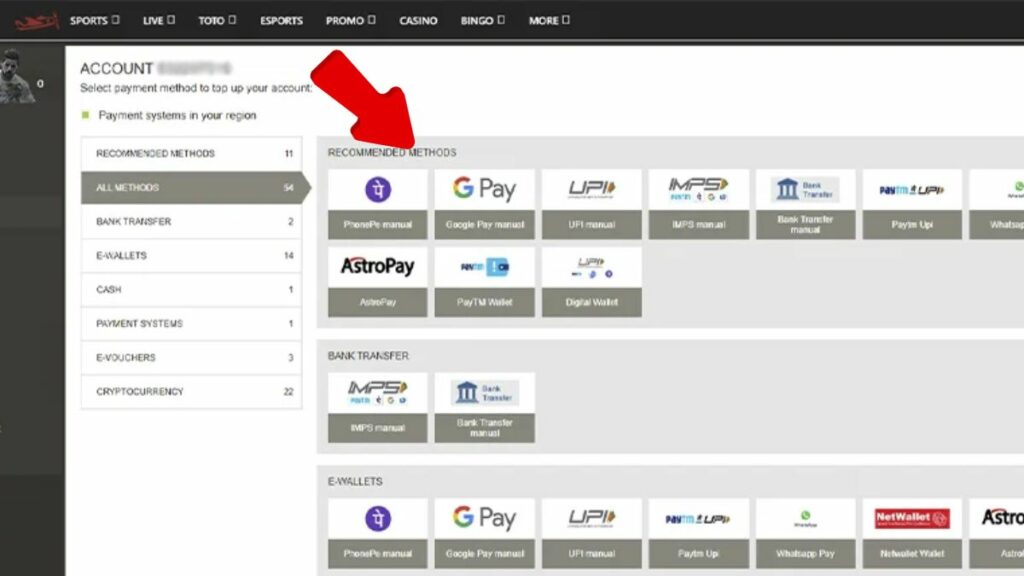Click Paytm Upi label in E-Wallets section
1024x576 pixels.
click(x=698, y=554)
